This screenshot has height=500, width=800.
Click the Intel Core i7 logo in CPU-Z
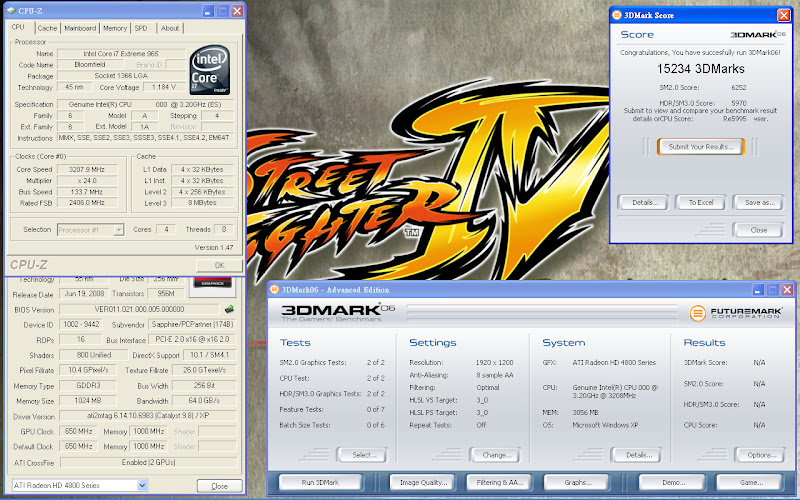210,69
